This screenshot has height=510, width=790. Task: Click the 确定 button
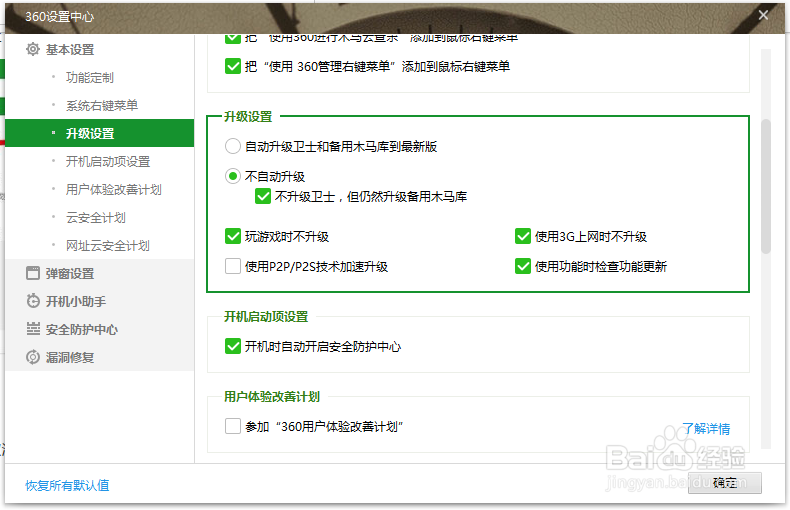725,483
